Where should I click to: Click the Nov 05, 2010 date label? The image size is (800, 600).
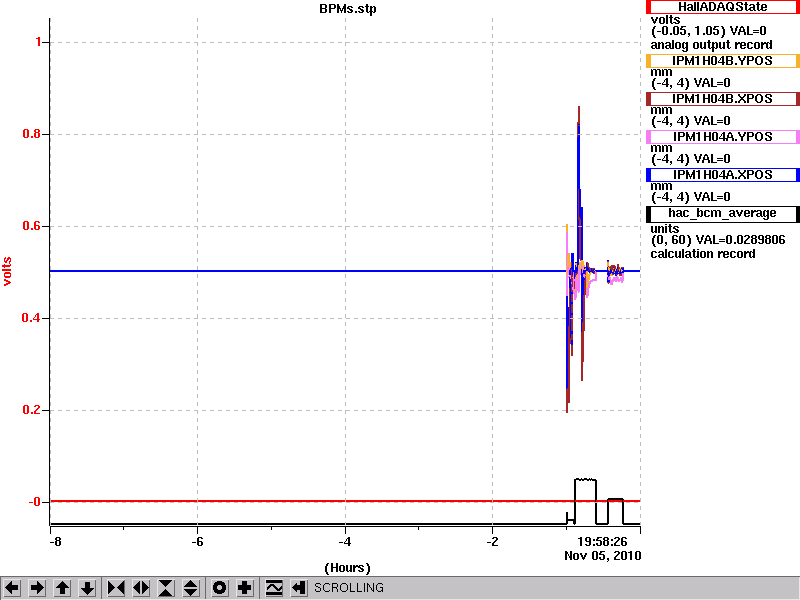(x=603, y=556)
